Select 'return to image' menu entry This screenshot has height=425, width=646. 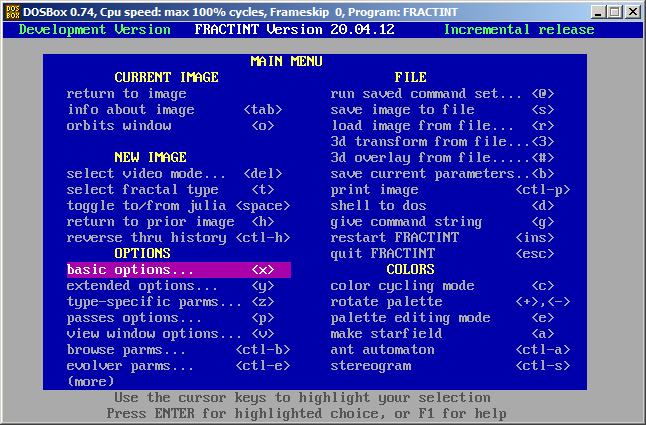pyautogui.click(x=126, y=94)
